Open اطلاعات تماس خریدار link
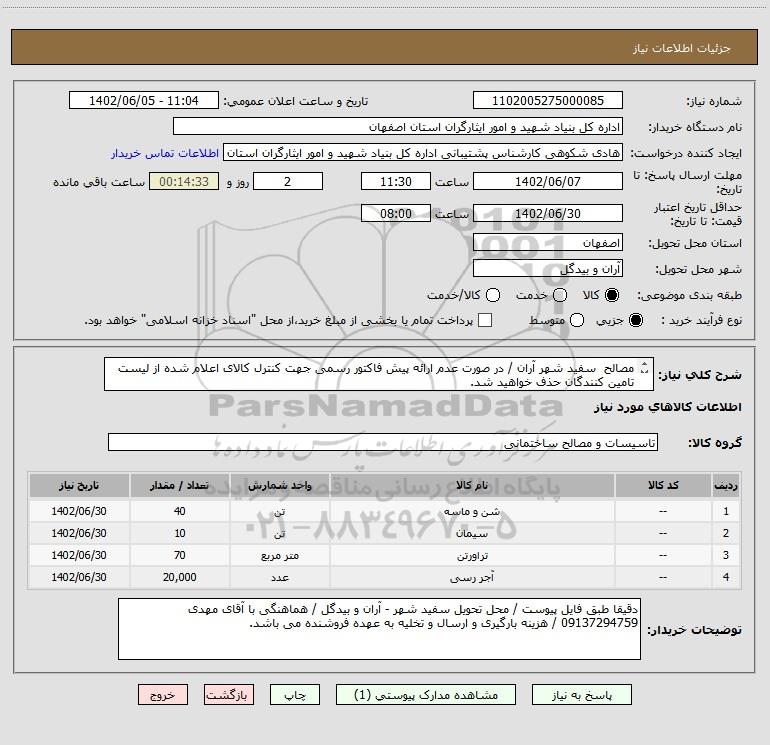This screenshot has width=770, height=745. tap(165, 153)
